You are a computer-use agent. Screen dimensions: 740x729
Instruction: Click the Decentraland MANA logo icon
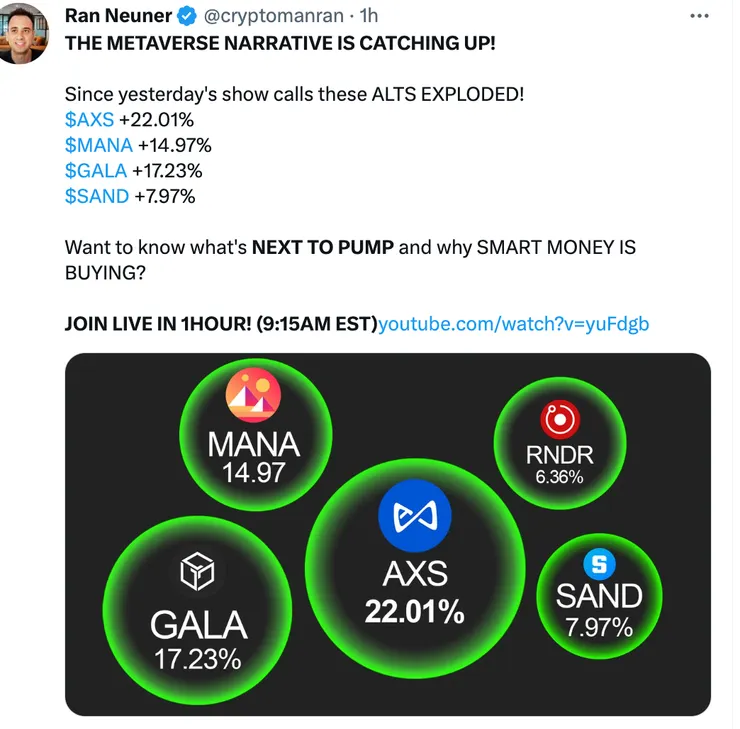pos(254,396)
